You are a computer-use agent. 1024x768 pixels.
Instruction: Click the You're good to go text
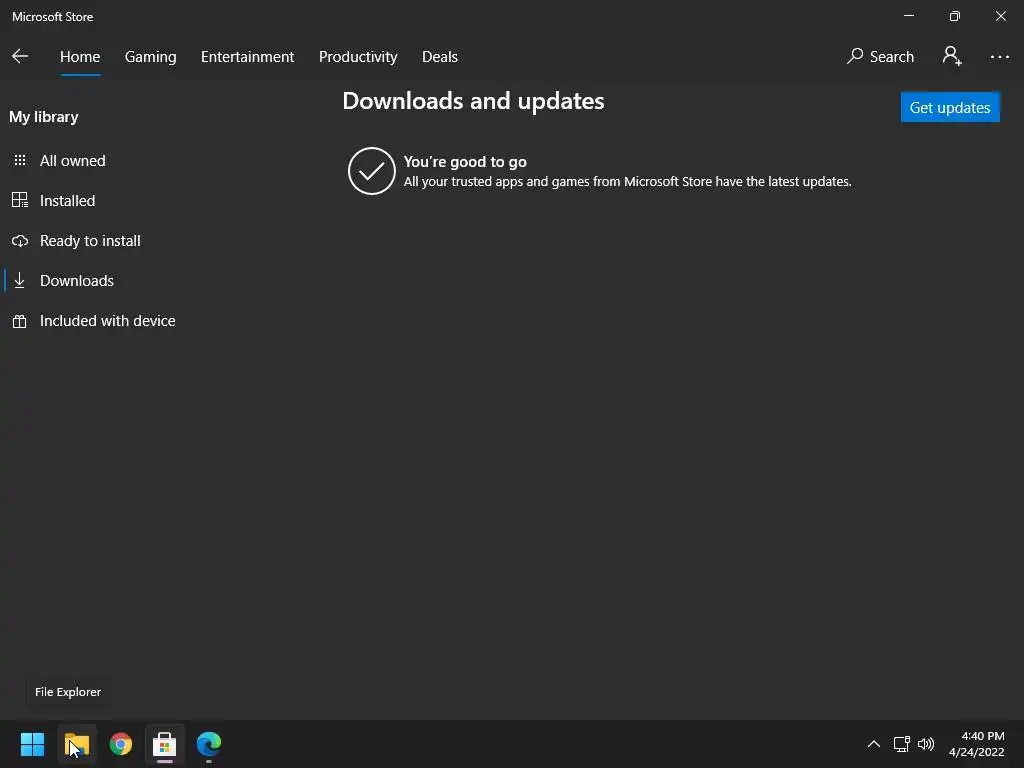point(465,162)
